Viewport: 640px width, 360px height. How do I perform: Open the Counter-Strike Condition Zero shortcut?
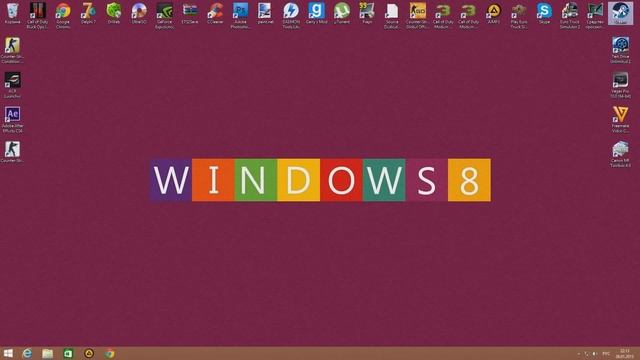(12, 50)
